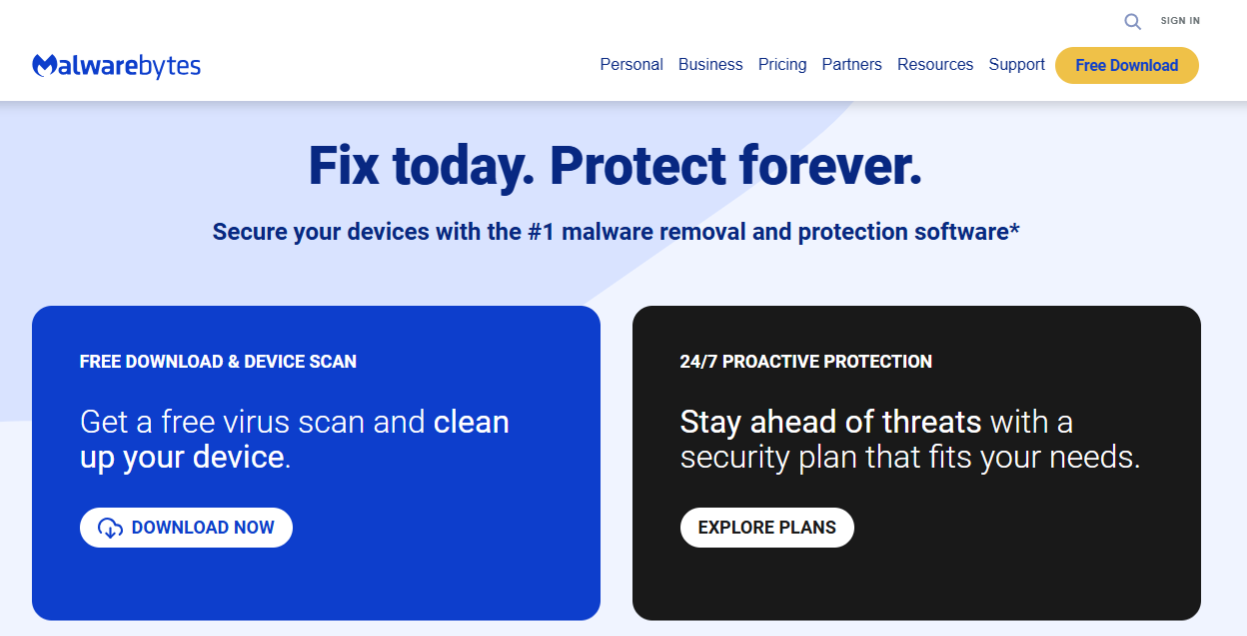Select Support in navigation bar

coord(1017,65)
